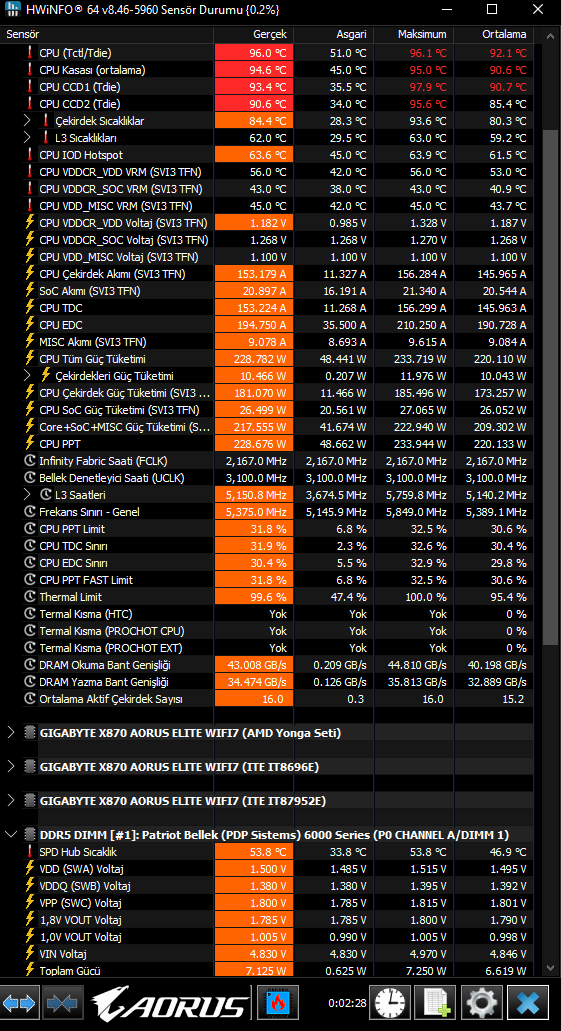Click thermometer icon of SPD Hub Sıcaklık

pyautogui.click(x=30, y=851)
